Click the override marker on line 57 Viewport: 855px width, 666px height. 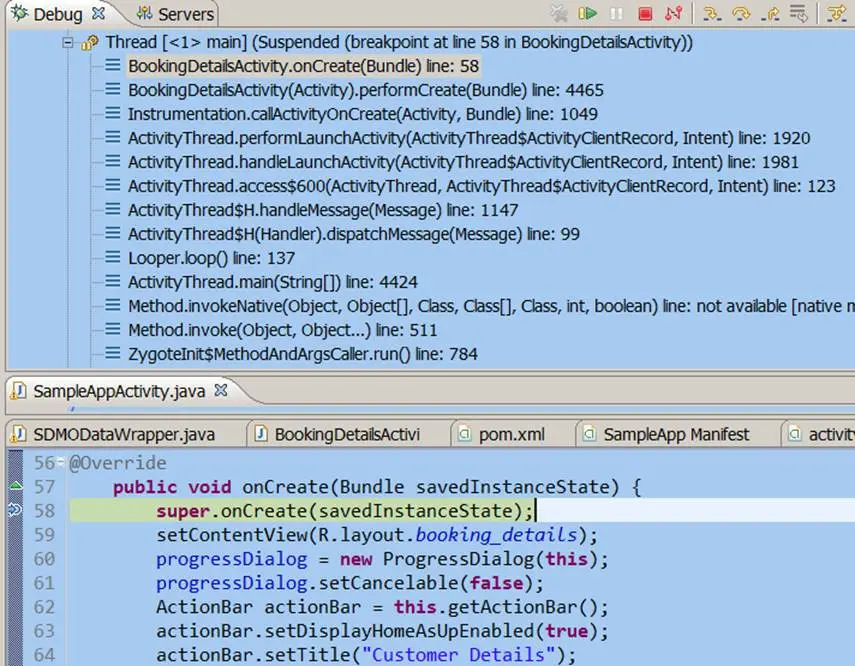(16, 486)
